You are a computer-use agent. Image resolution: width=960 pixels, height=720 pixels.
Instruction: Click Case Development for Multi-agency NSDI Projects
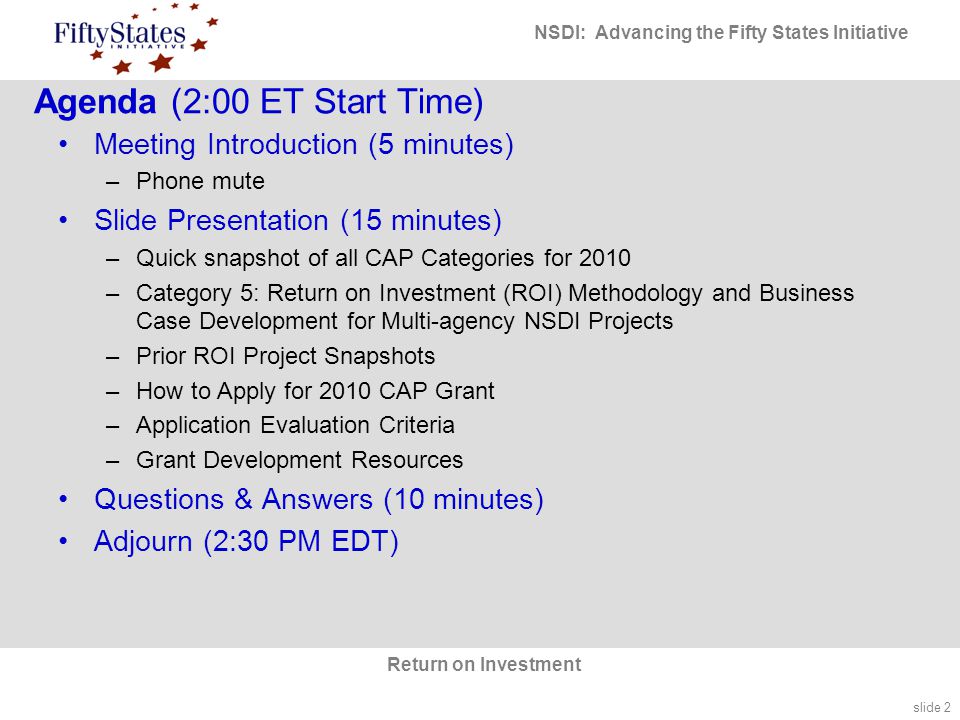coord(404,321)
